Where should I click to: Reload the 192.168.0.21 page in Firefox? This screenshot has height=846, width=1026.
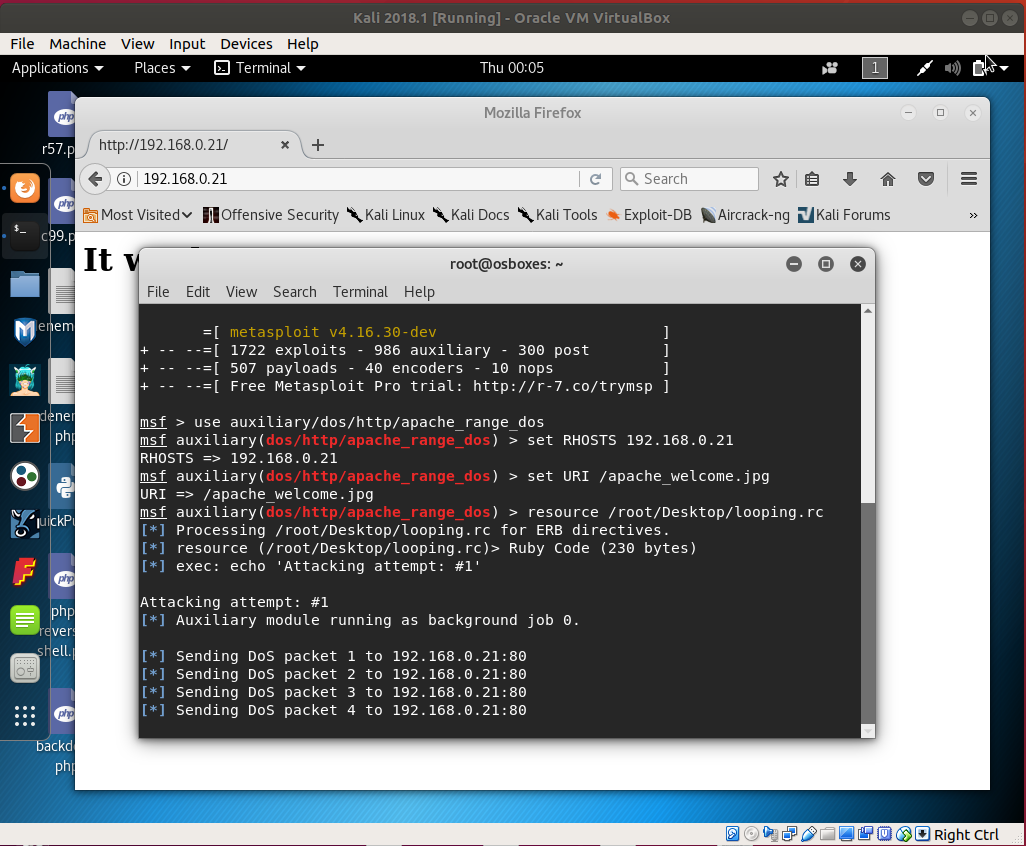coord(595,179)
